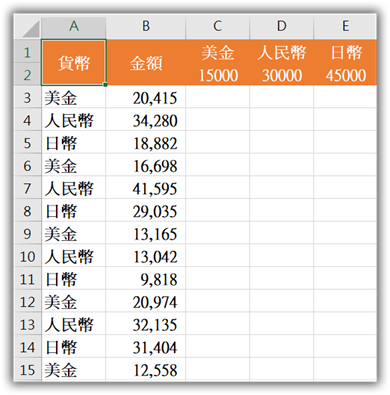
Task: Click 美金 in row 6
Action: pyautogui.click(x=74, y=165)
